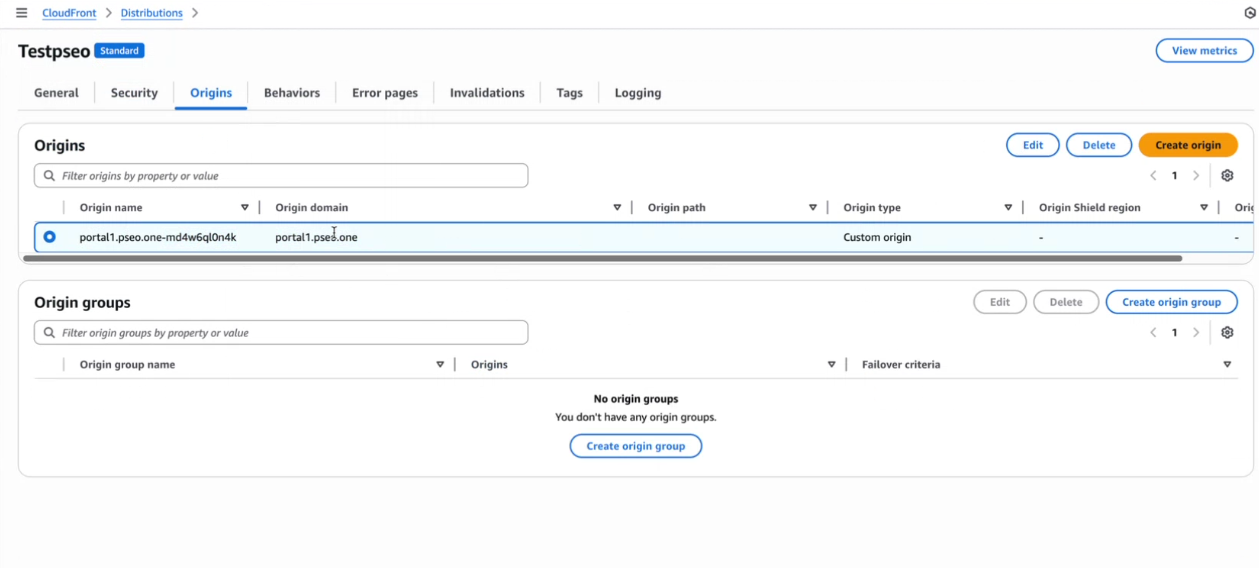Switch to the Invalidations tab
The width and height of the screenshot is (1259, 568).
(x=487, y=93)
